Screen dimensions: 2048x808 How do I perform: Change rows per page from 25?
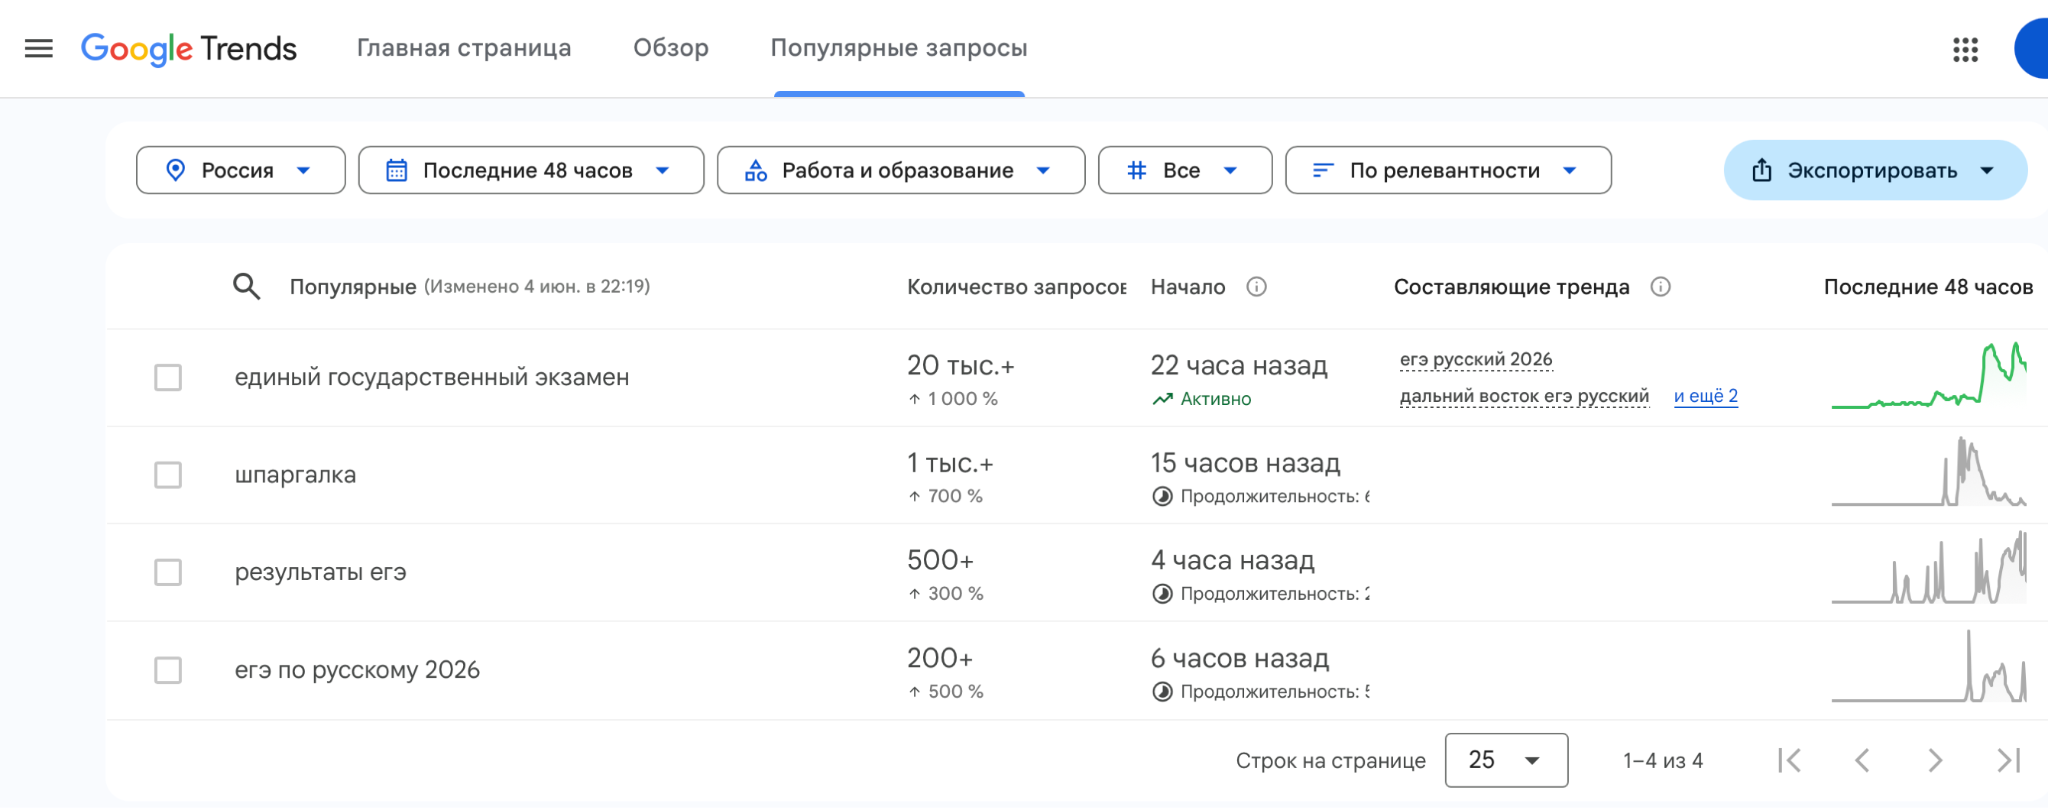(x=1506, y=760)
